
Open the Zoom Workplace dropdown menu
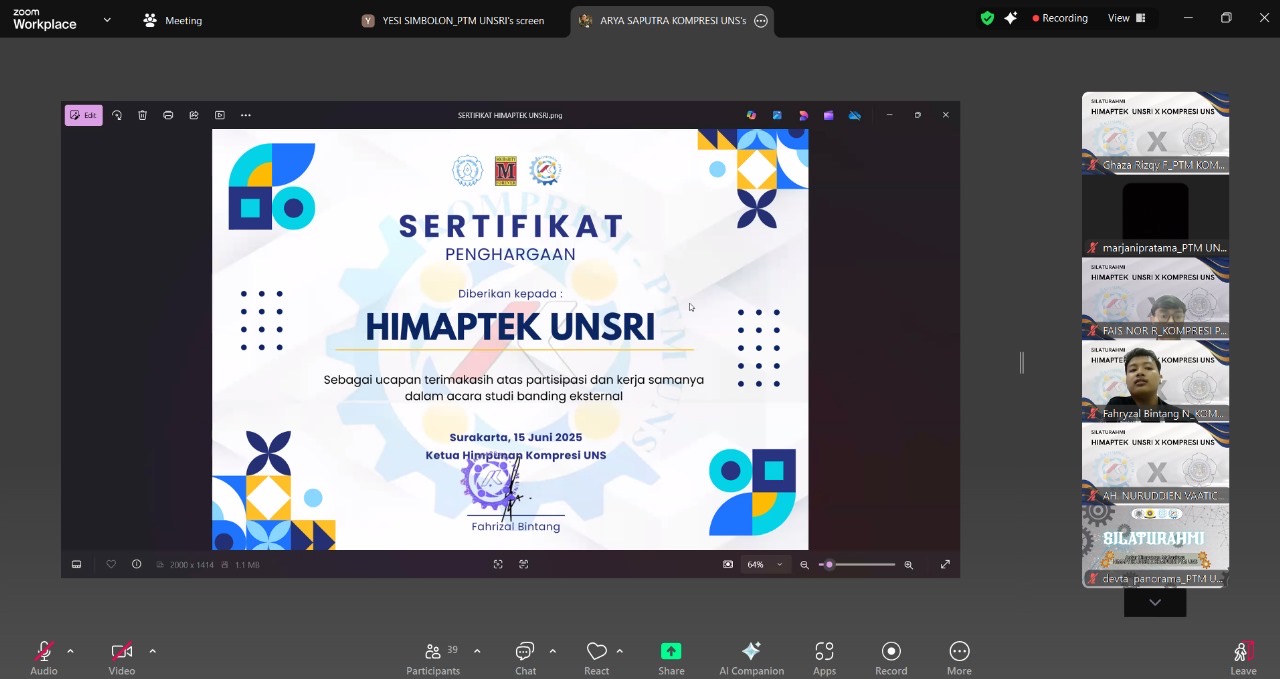[x=107, y=20]
